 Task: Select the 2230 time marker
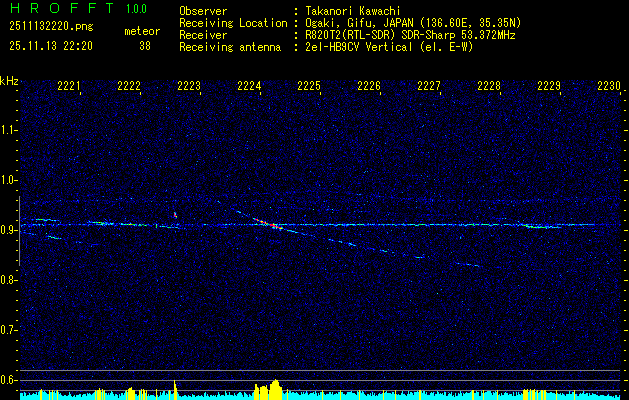609,87
